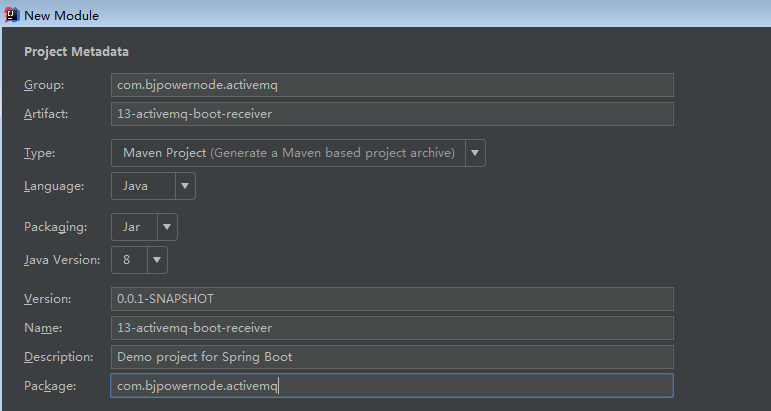Click the Java language combo box

(x=142, y=186)
